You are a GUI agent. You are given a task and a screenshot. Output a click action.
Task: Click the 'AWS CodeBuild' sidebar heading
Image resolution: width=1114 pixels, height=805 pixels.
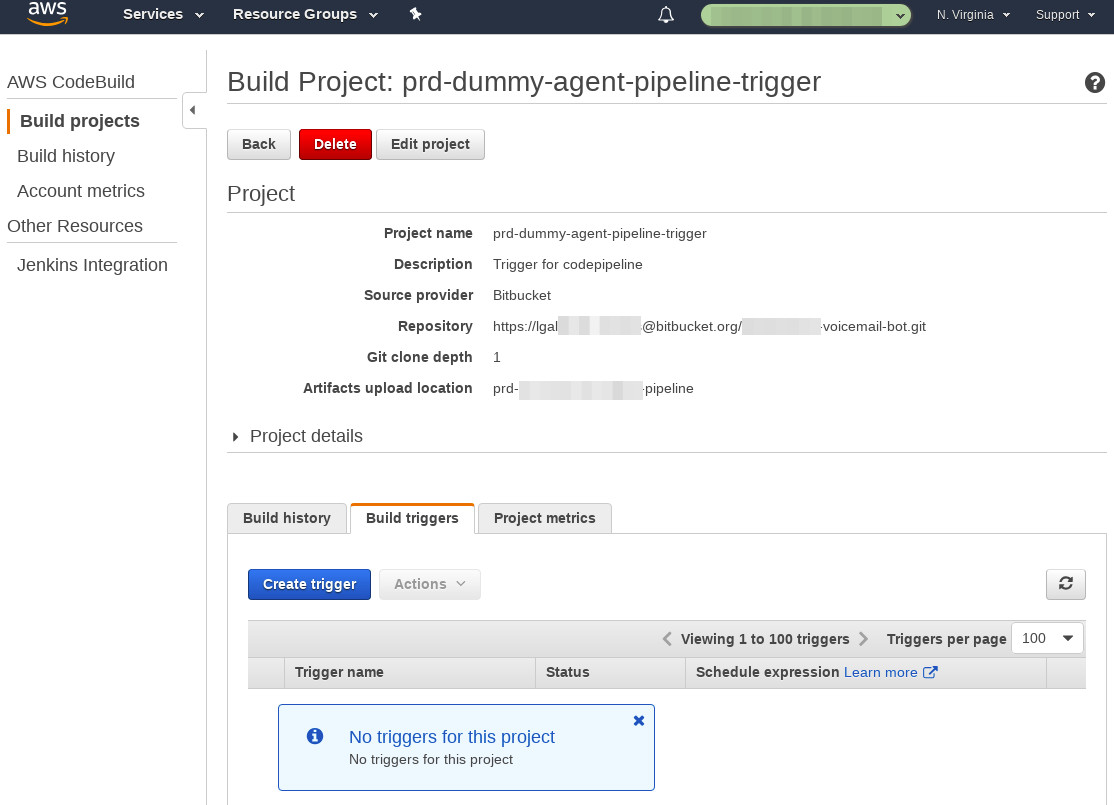tap(71, 82)
